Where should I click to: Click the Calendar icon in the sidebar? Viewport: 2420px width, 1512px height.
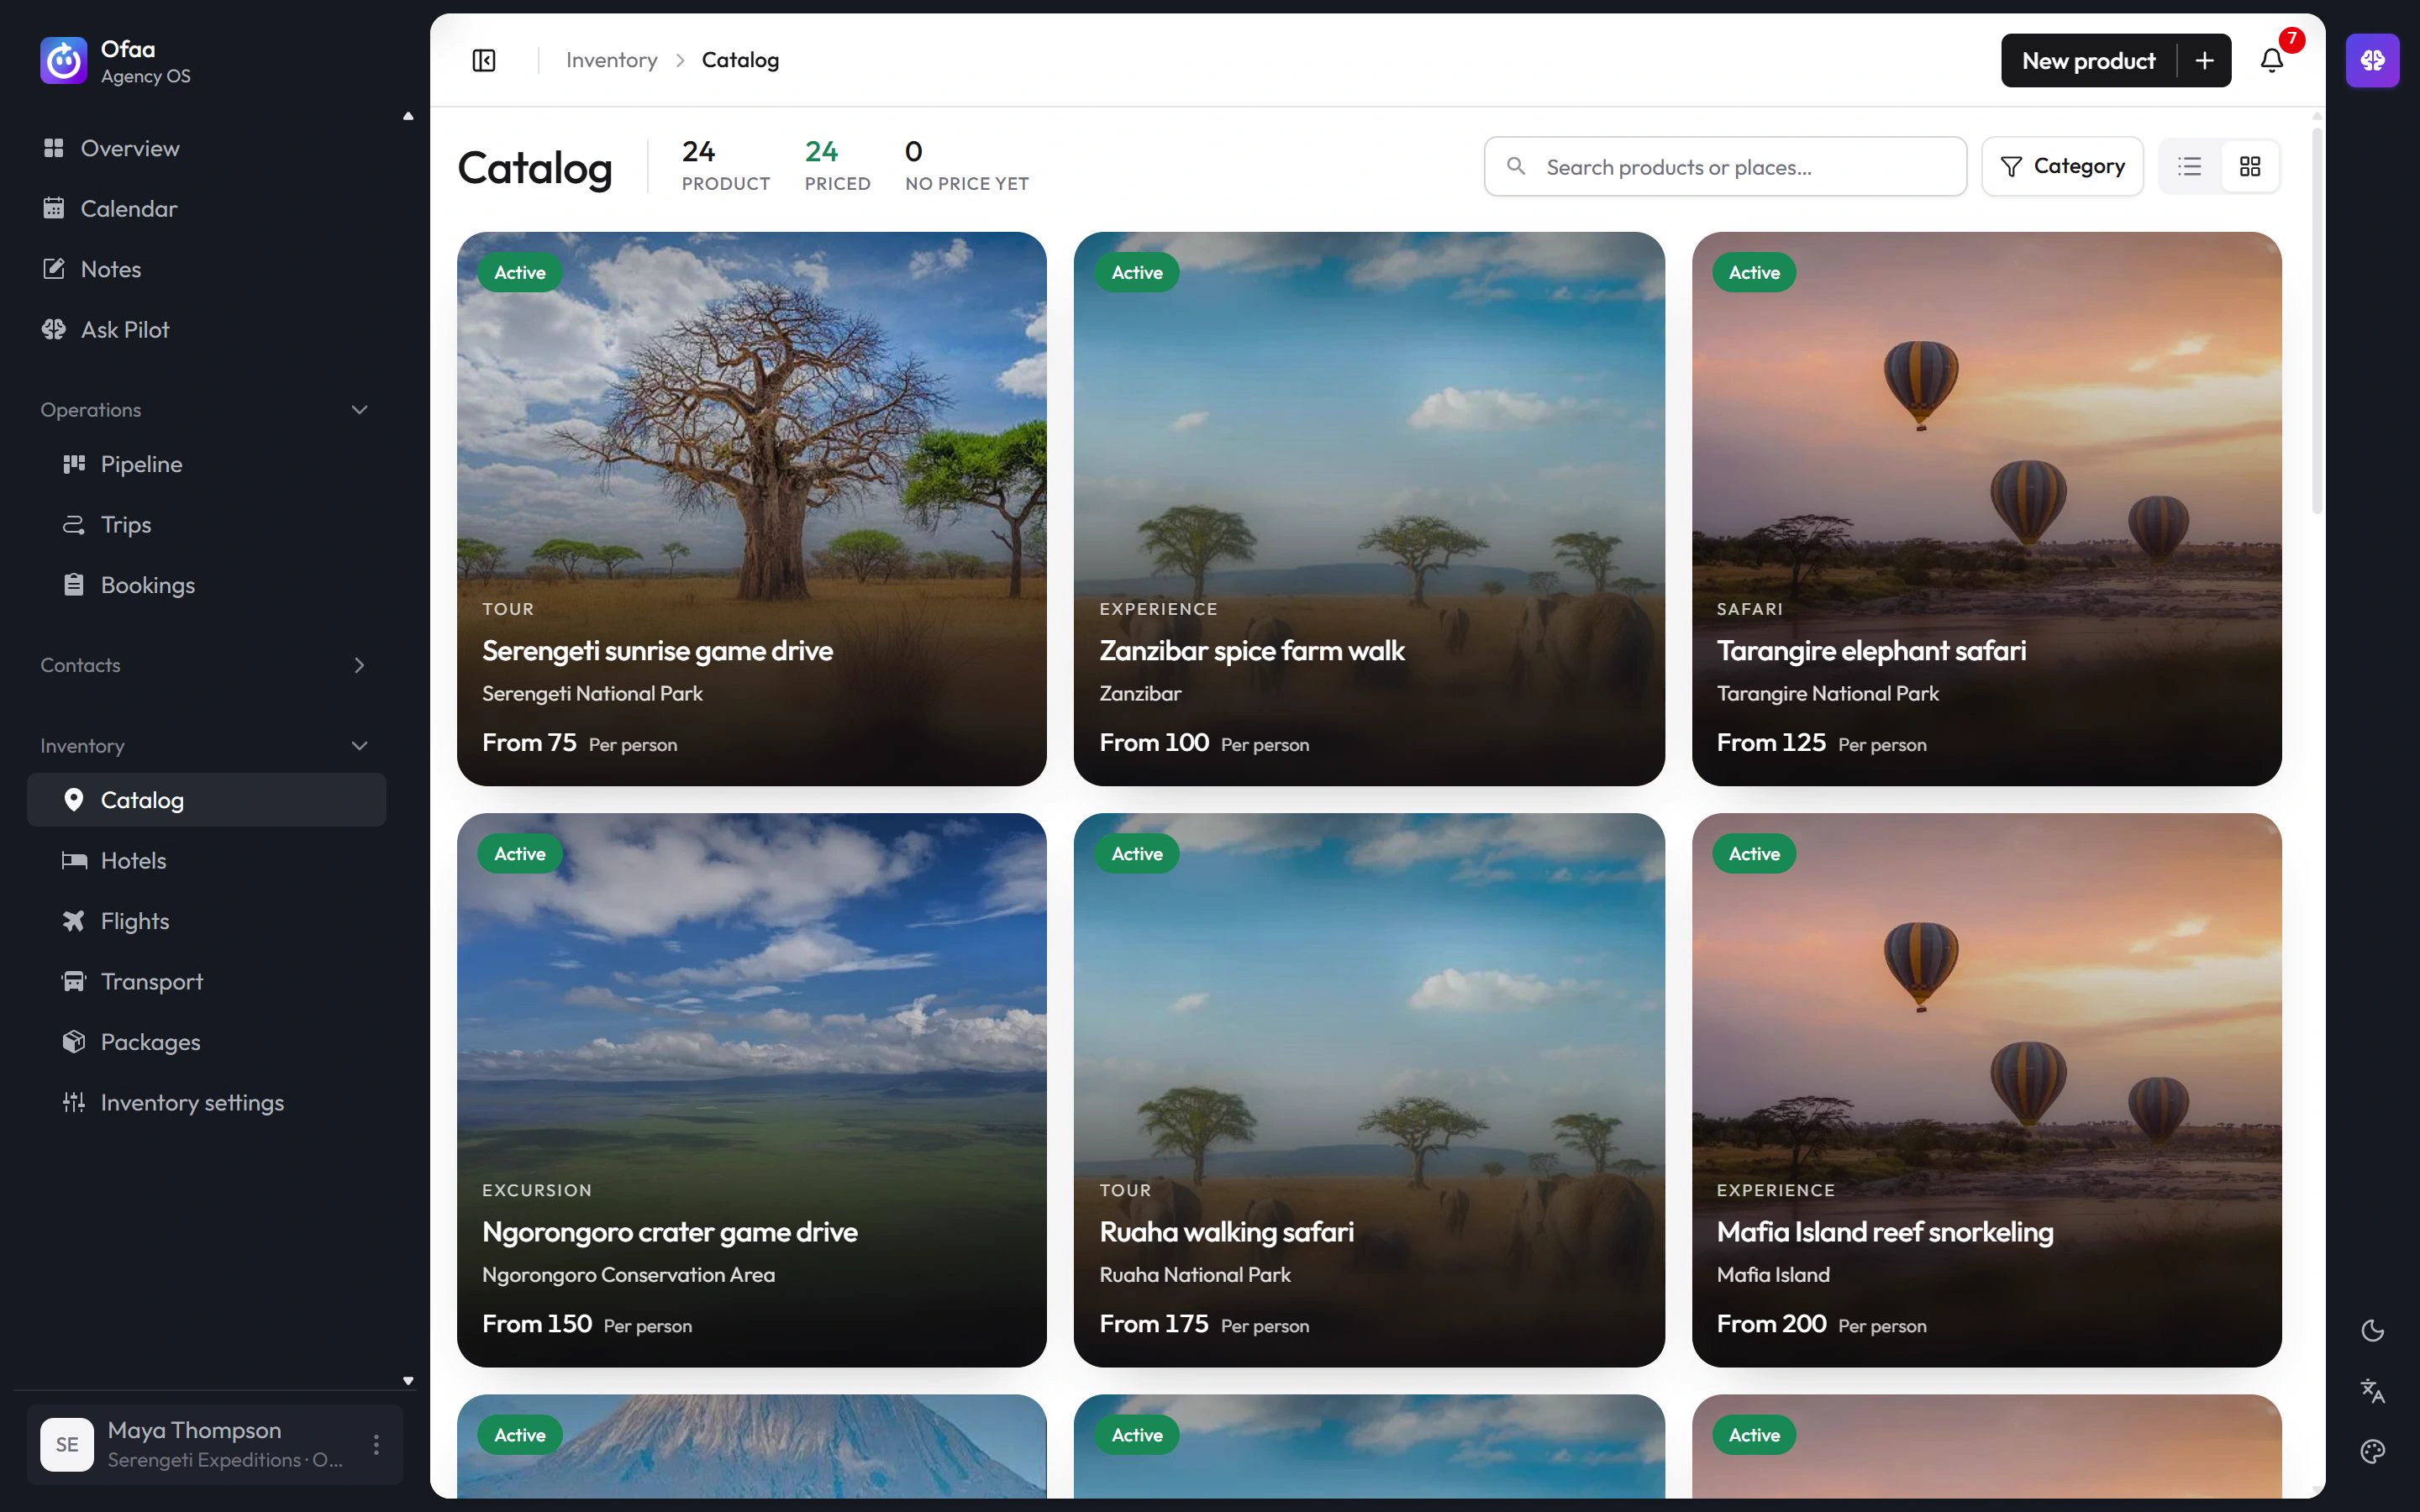click(54, 208)
